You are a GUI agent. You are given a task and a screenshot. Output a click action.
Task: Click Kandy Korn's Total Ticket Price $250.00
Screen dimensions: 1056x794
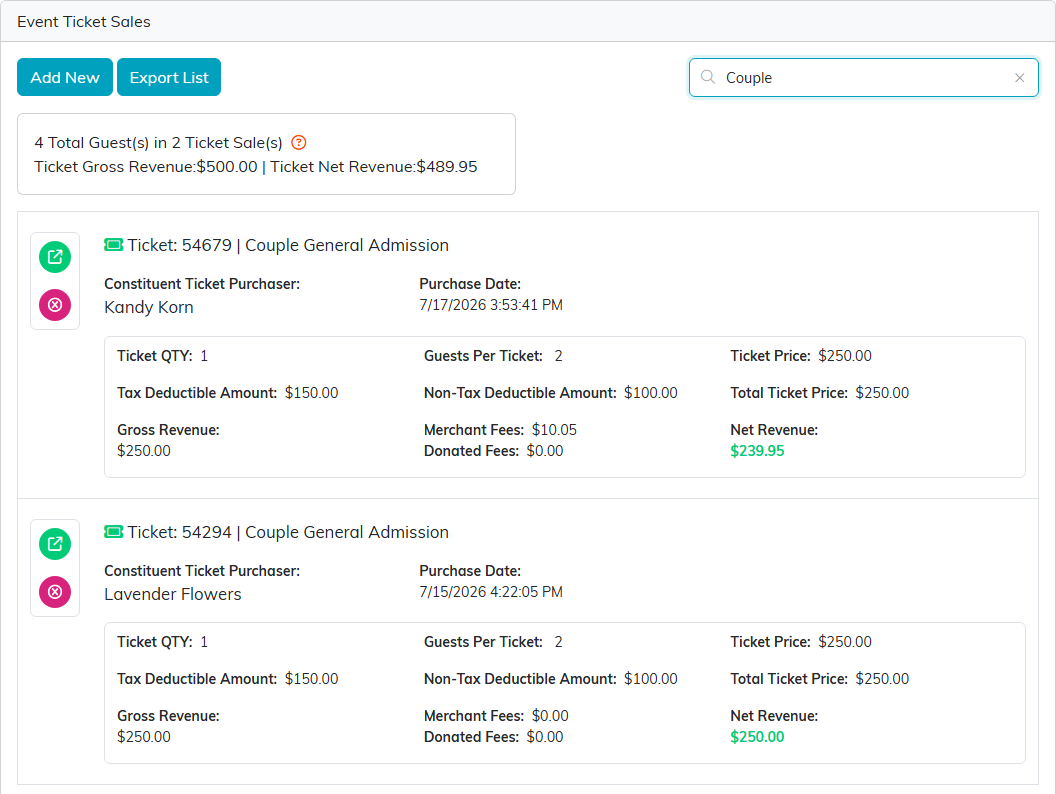[x=882, y=393]
